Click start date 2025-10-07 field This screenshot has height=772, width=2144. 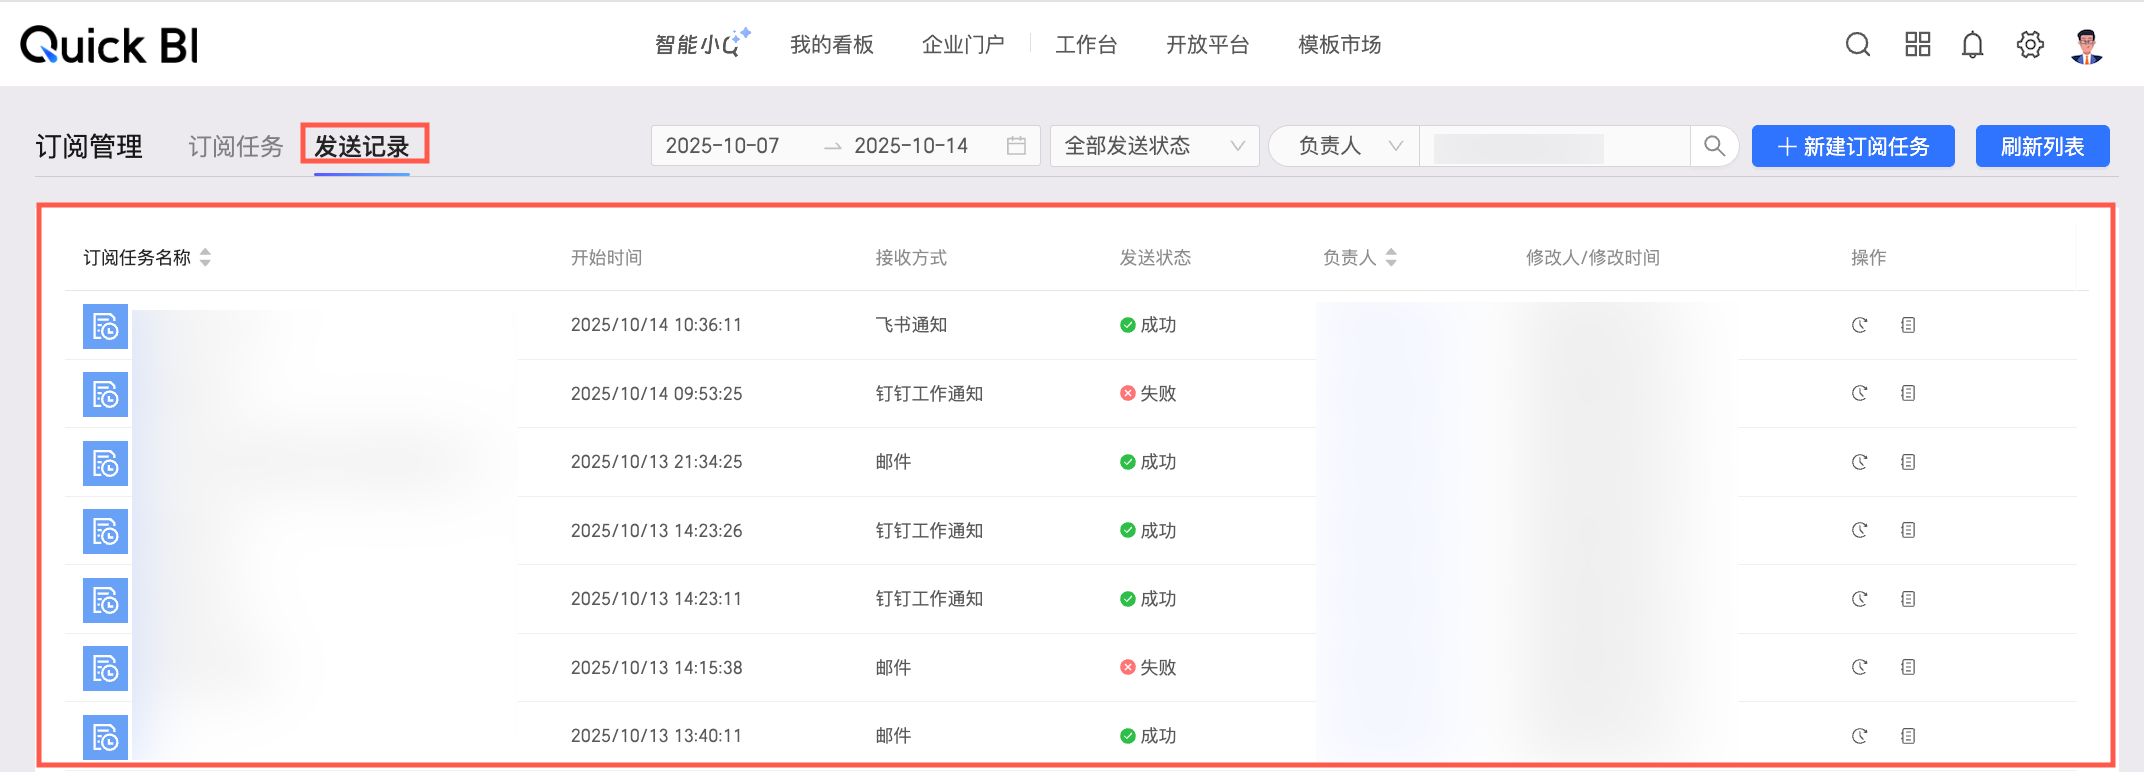pos(722,146)
